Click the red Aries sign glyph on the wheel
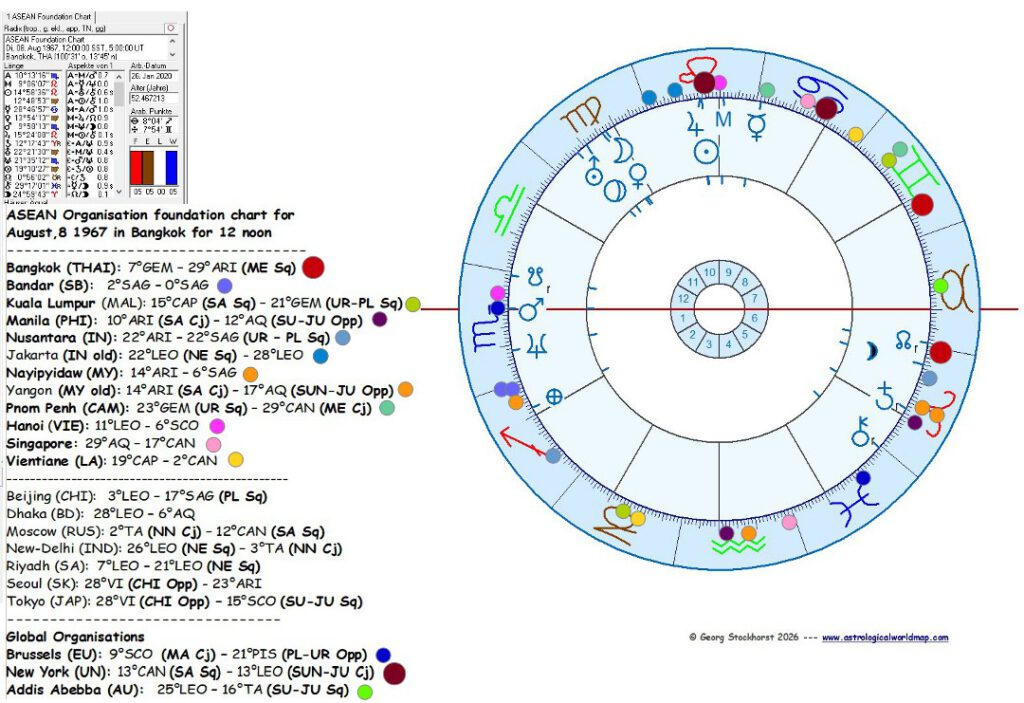 942,413
